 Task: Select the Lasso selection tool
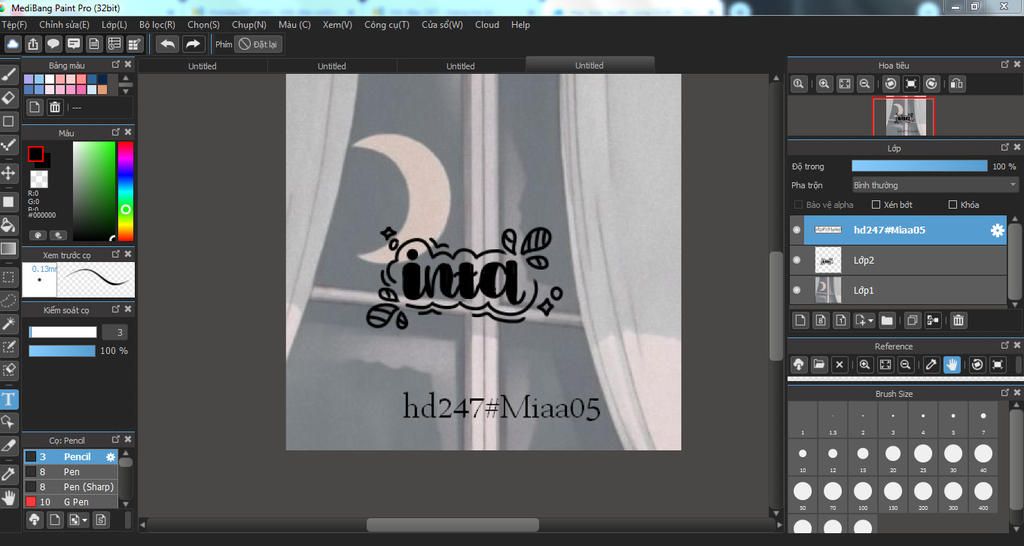8,300
